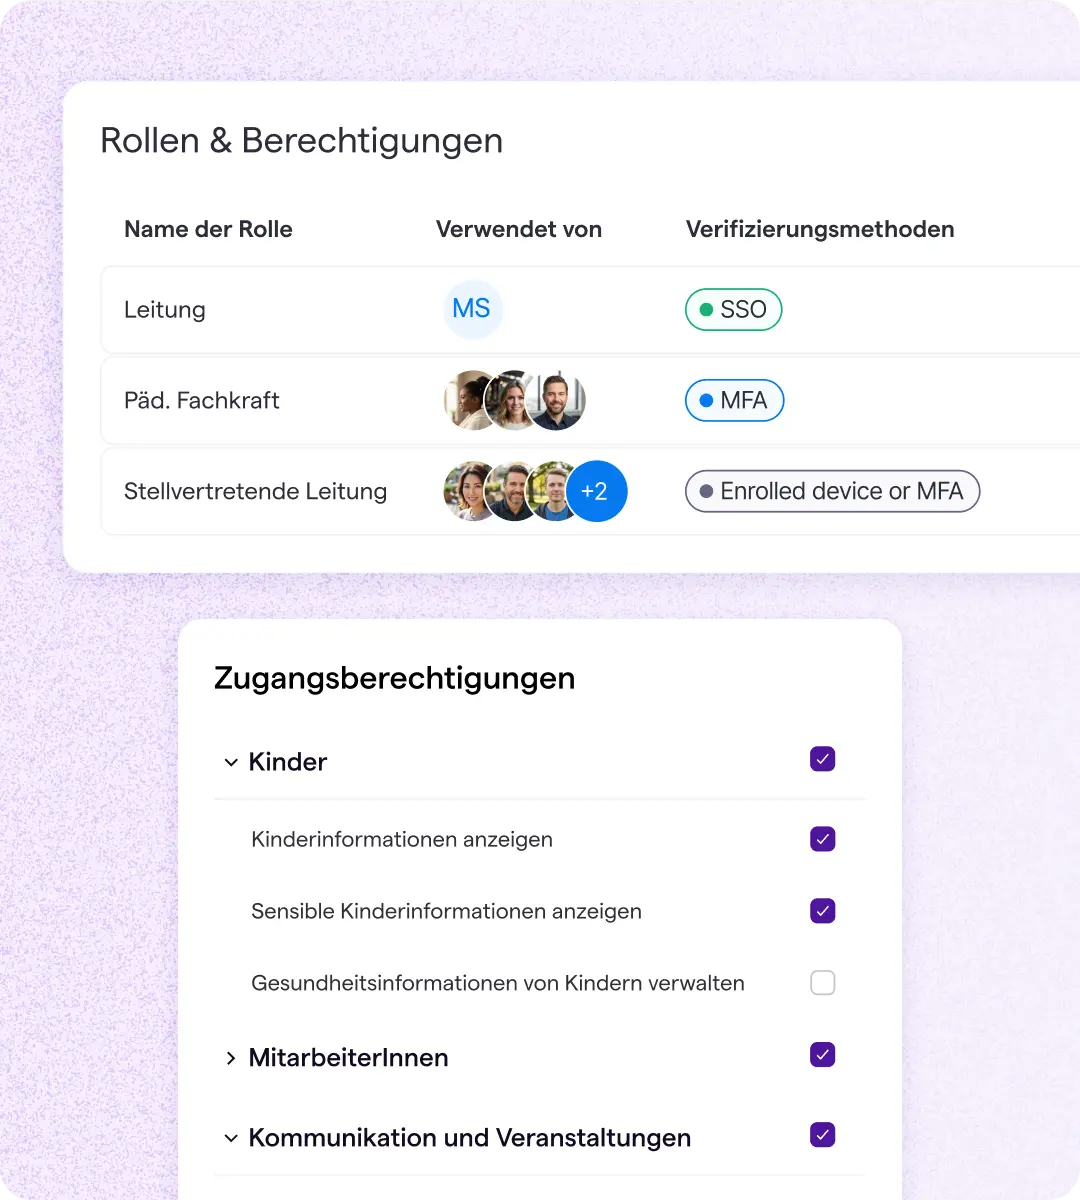Uncheck Sensible Kinderinformationen anzeigen checkbox
Screen dimensions: 1080x1200
(823, 911)
